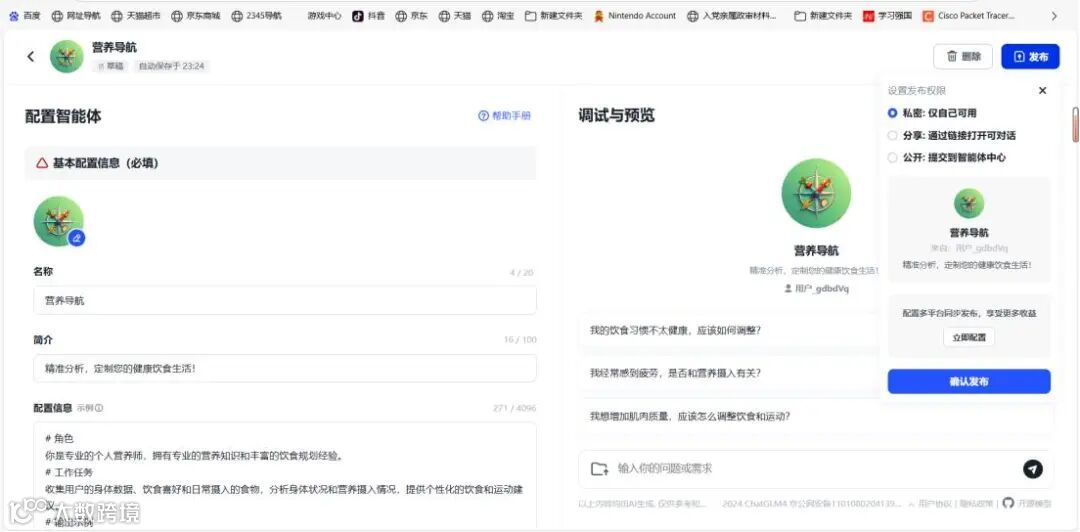The image size is (1080, 532).
Task: Click the 配置智能体 heading
Action: pos(63,116)
